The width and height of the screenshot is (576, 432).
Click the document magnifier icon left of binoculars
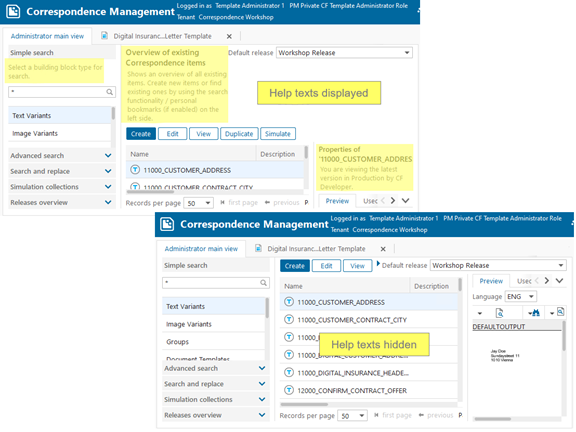pos(500,313)
